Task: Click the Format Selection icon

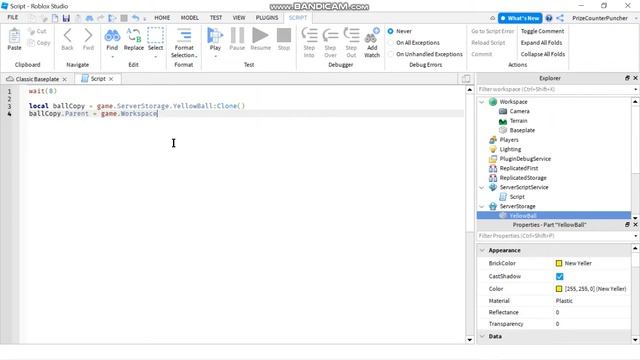Action: pos(184,36)
